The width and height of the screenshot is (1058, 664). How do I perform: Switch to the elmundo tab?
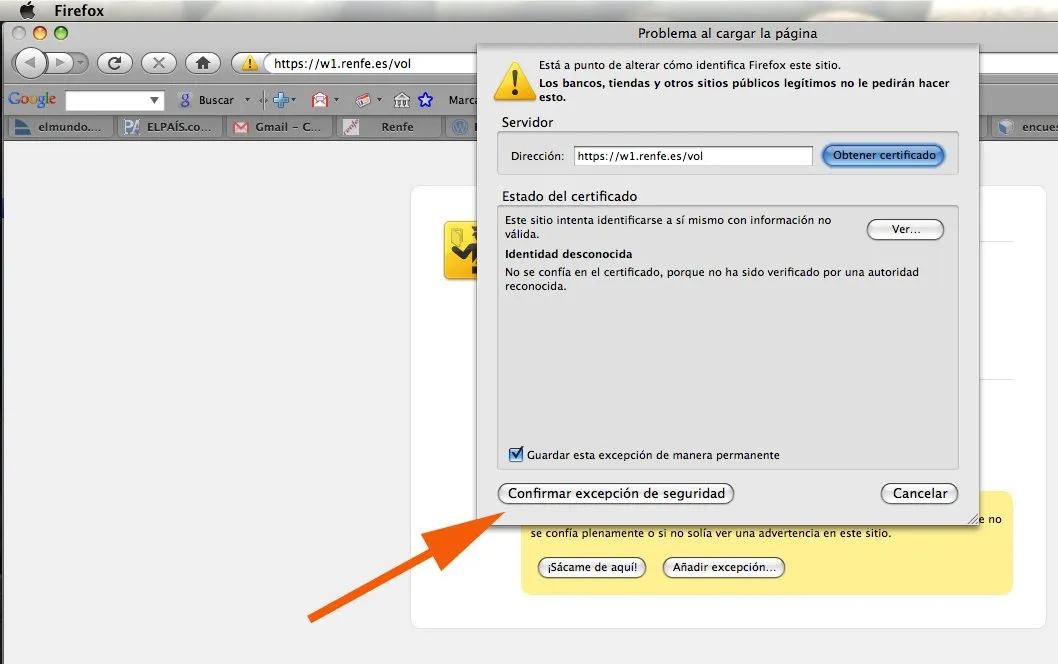click(59, 127)
